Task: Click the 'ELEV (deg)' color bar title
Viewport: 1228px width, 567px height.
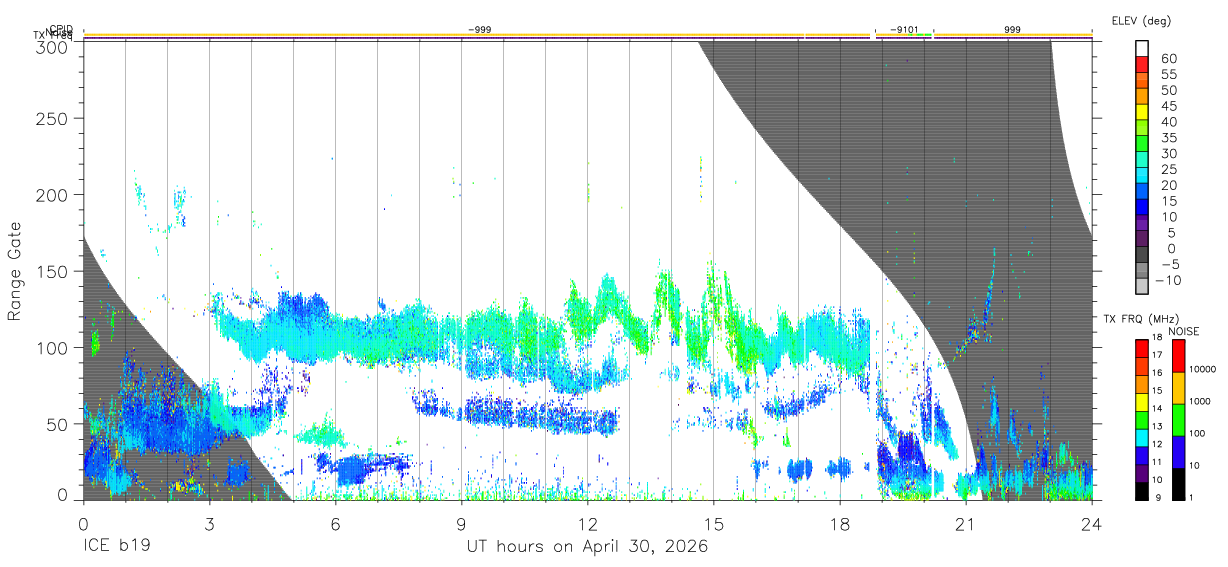Action: [1141, 21]
